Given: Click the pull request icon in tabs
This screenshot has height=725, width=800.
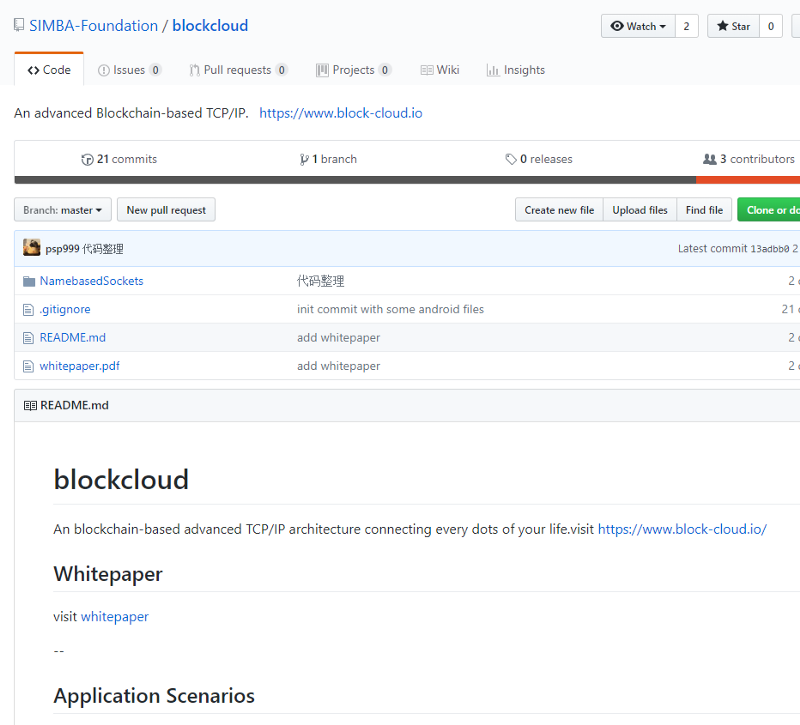Looking at the screenshot, I should [194, 70].
